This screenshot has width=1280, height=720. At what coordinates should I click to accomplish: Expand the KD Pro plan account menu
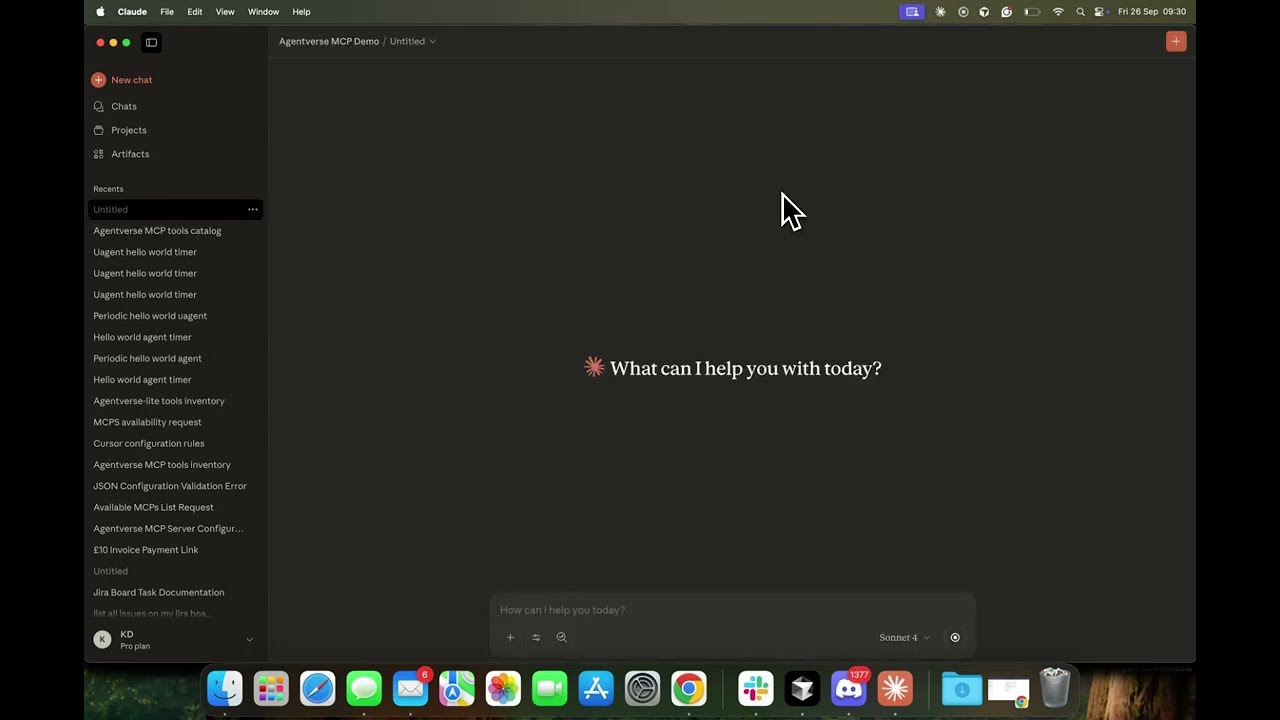[174, 640]
